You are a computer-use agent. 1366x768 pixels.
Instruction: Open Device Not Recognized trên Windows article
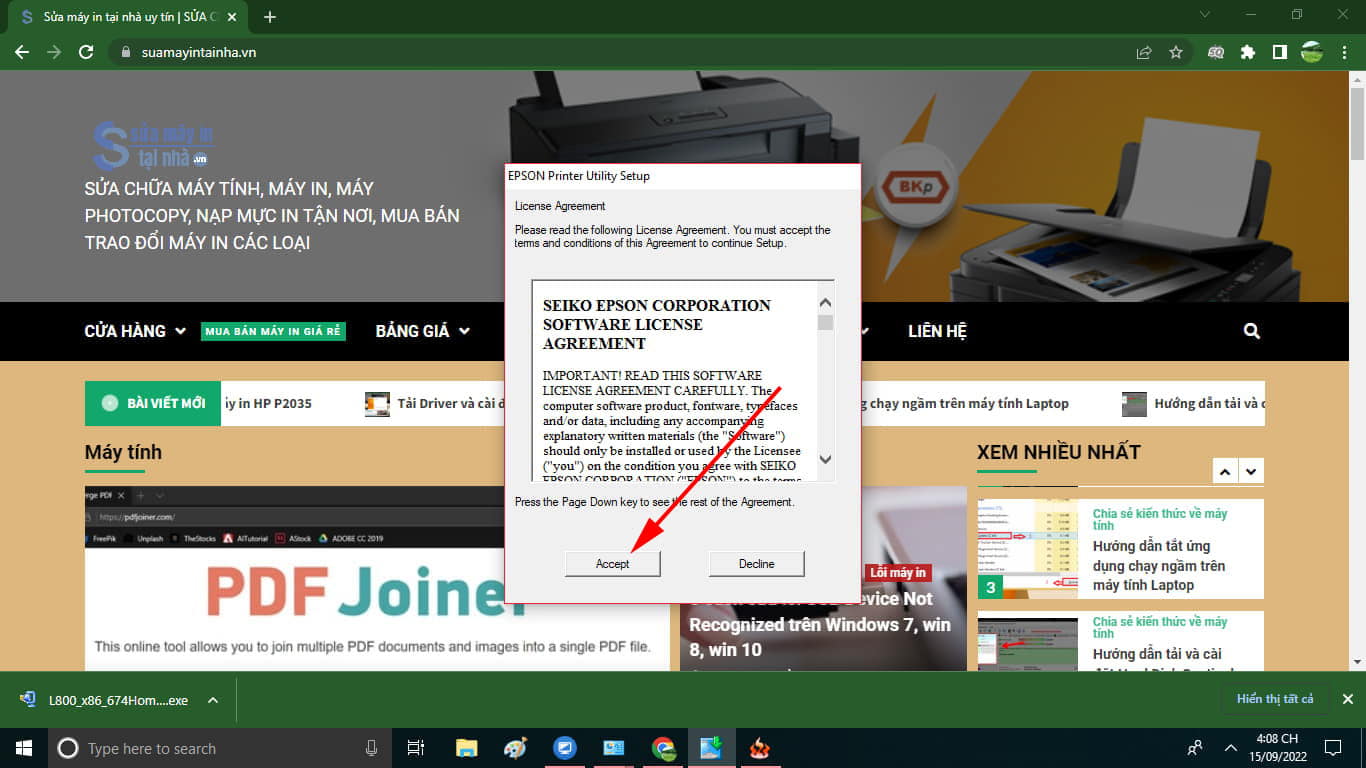point(820,624)
